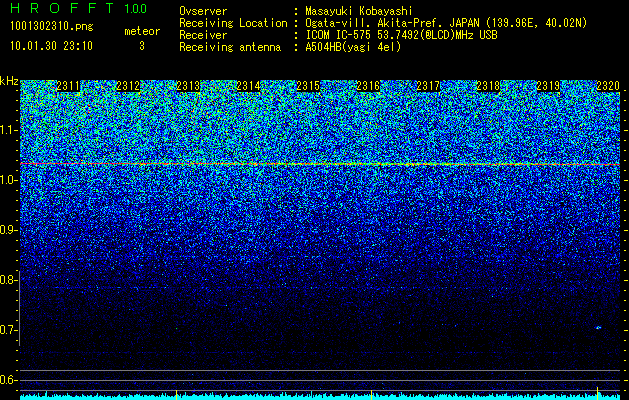The width and height of the screenshot is (629, 400).
Task: Click the 2319 time label
Action: (548, 86)
